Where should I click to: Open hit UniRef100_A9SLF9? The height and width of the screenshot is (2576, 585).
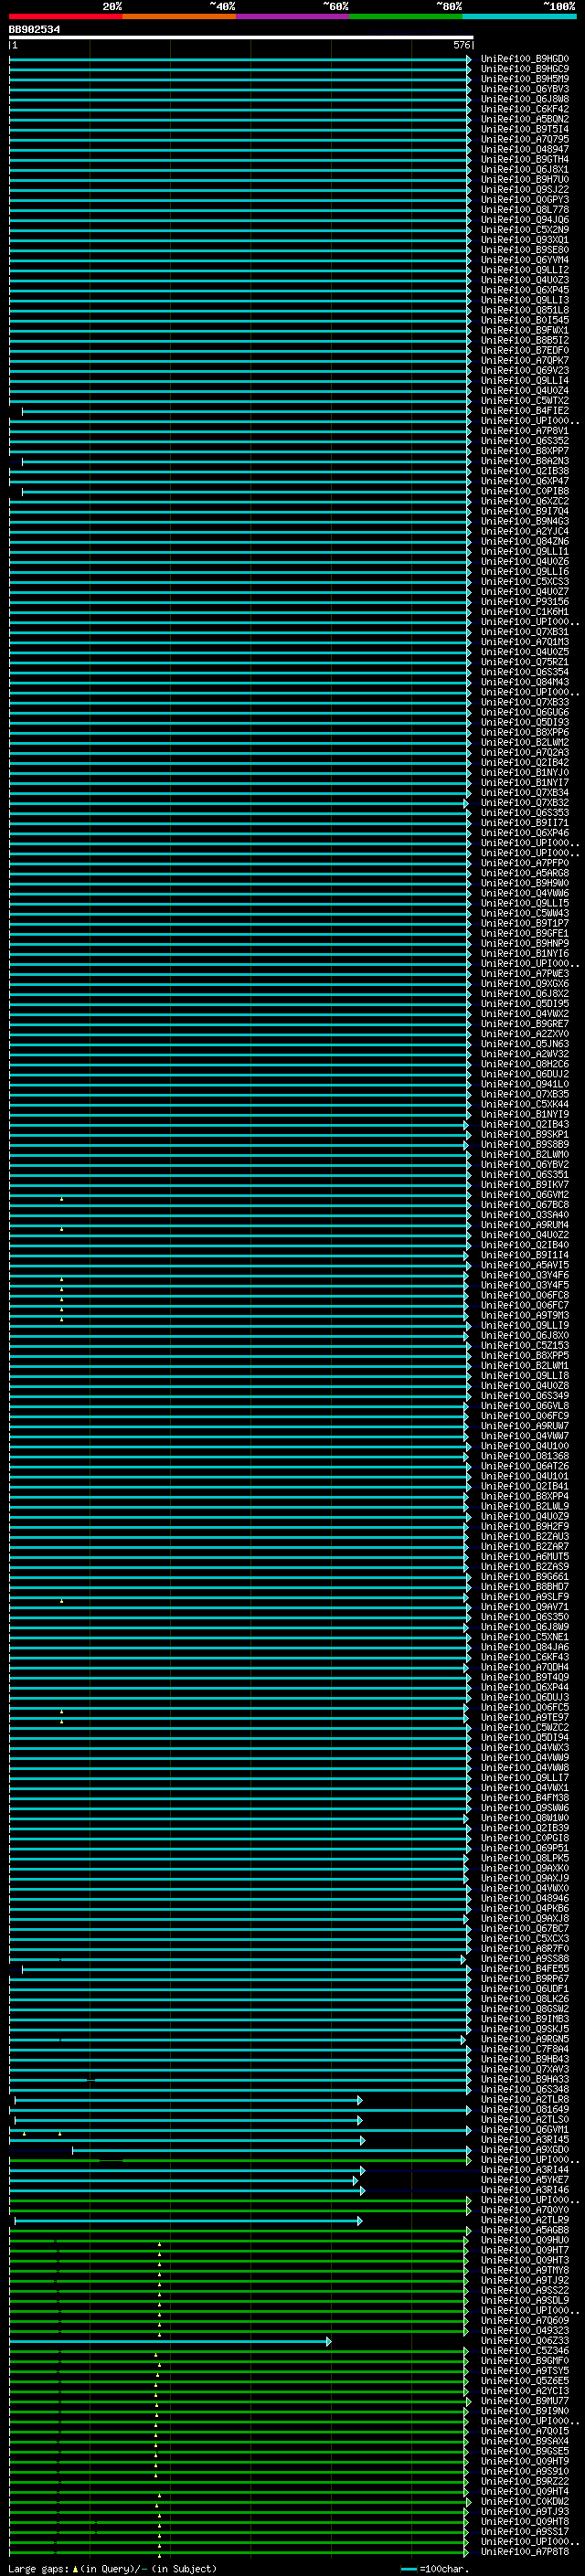pos(525,1597)
